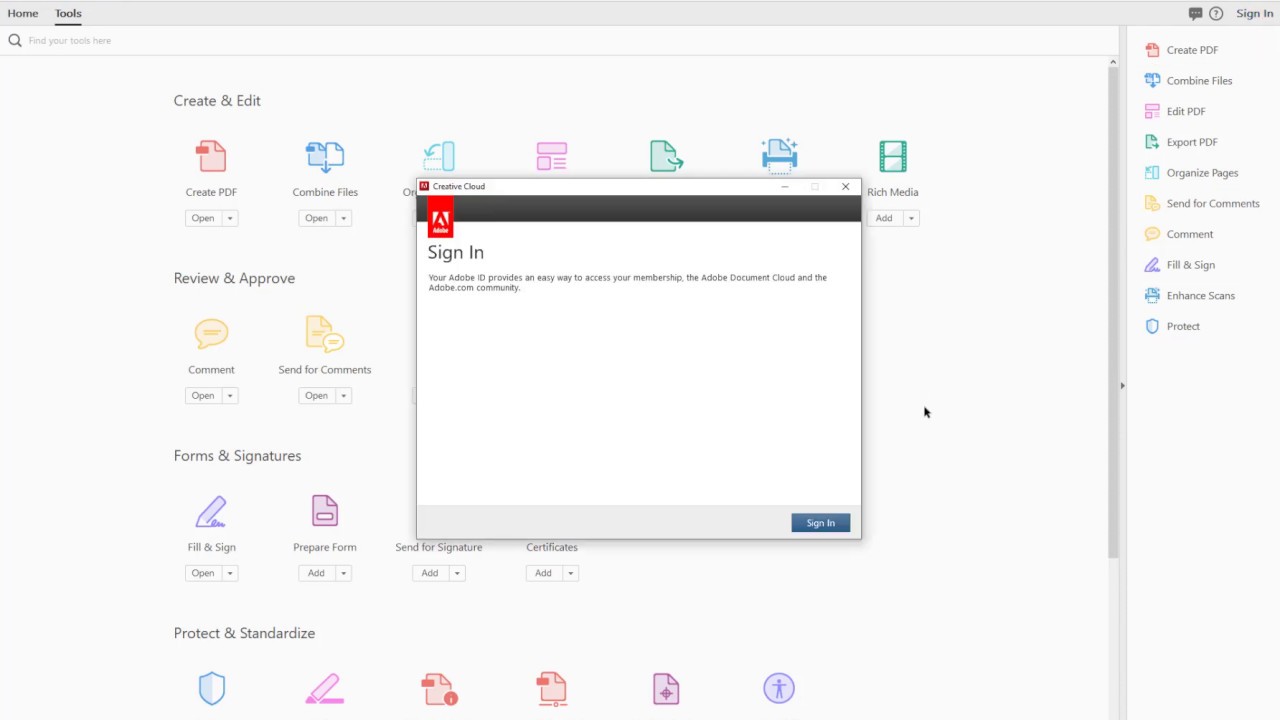
Task: Collapse the right pane using the arrow handle
Action: click(x=1122, y=386)
